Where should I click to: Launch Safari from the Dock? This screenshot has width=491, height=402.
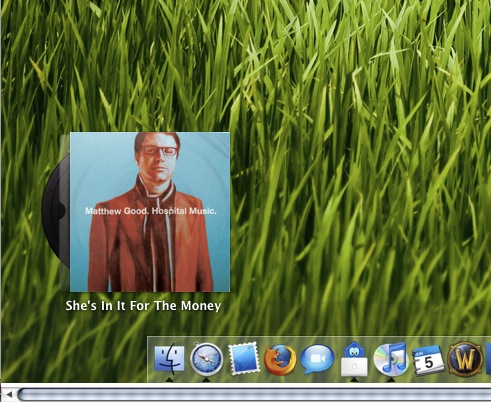206,359
